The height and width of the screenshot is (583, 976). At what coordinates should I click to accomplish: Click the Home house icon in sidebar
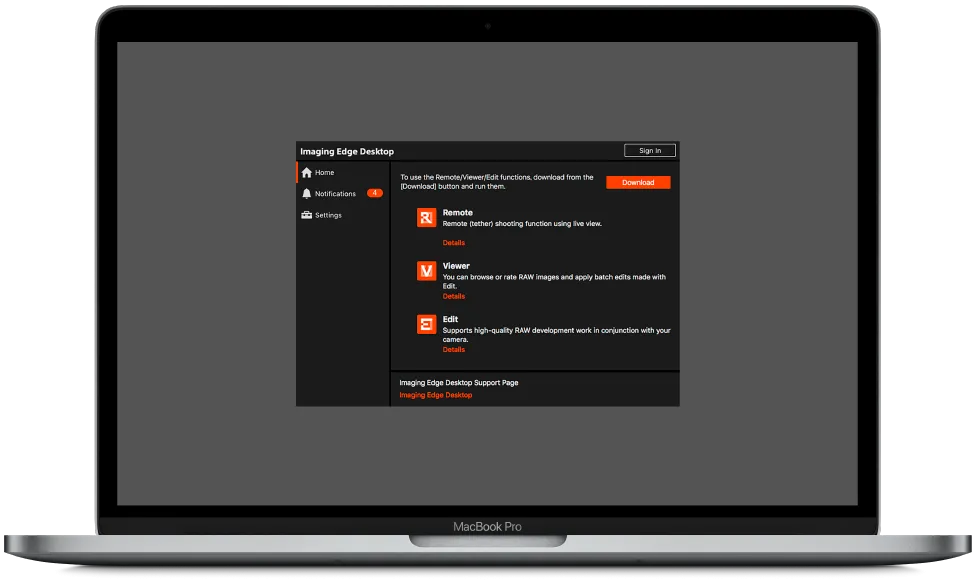pyautogui.click(x=307, y=173)
